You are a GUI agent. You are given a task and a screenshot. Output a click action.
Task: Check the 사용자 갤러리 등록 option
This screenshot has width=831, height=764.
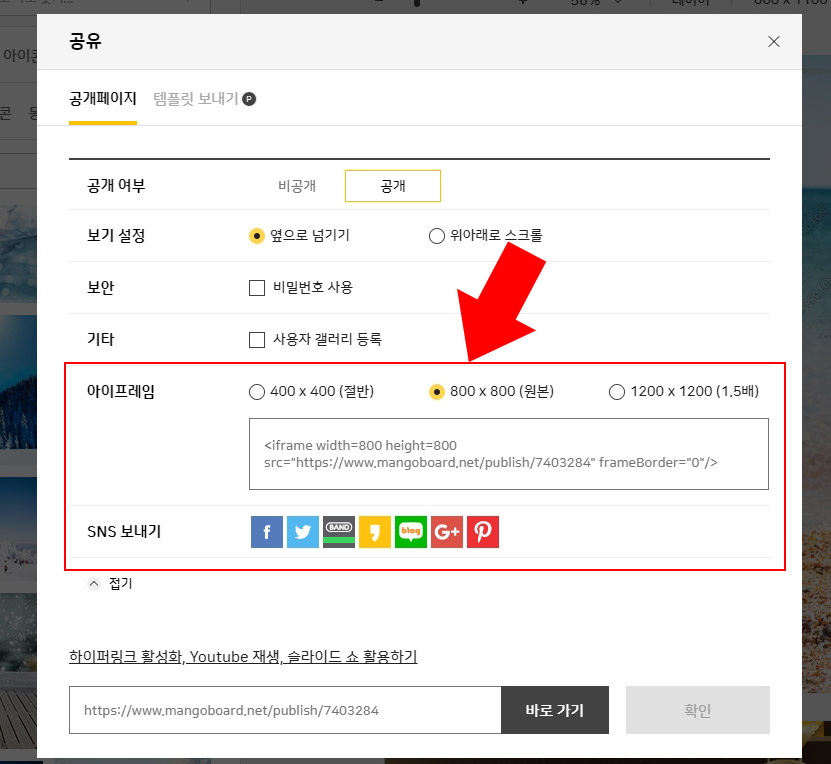(257, 339)
